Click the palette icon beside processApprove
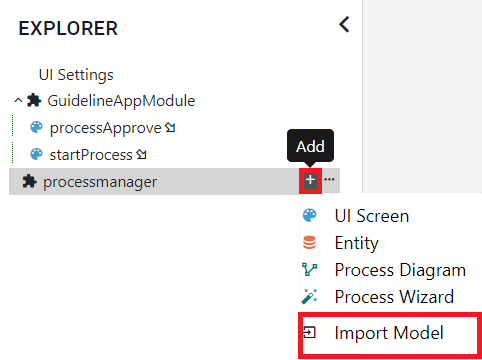482x360 pixels. [36, 127]
